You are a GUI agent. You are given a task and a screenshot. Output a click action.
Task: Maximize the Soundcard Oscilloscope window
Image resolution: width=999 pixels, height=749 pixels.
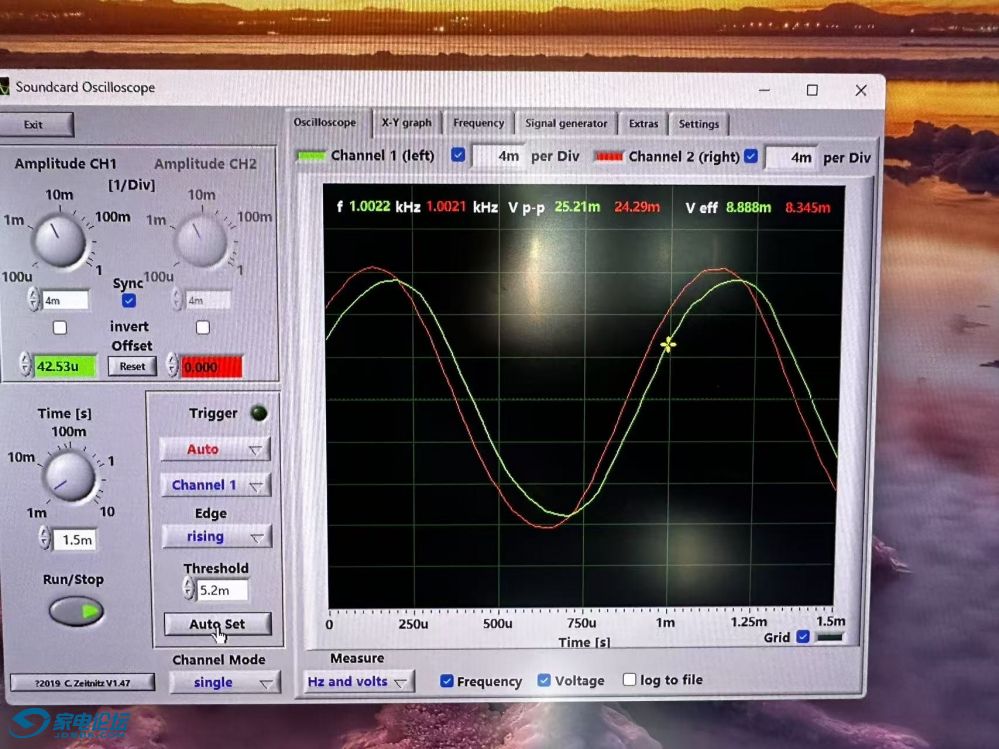click(812, 90)
